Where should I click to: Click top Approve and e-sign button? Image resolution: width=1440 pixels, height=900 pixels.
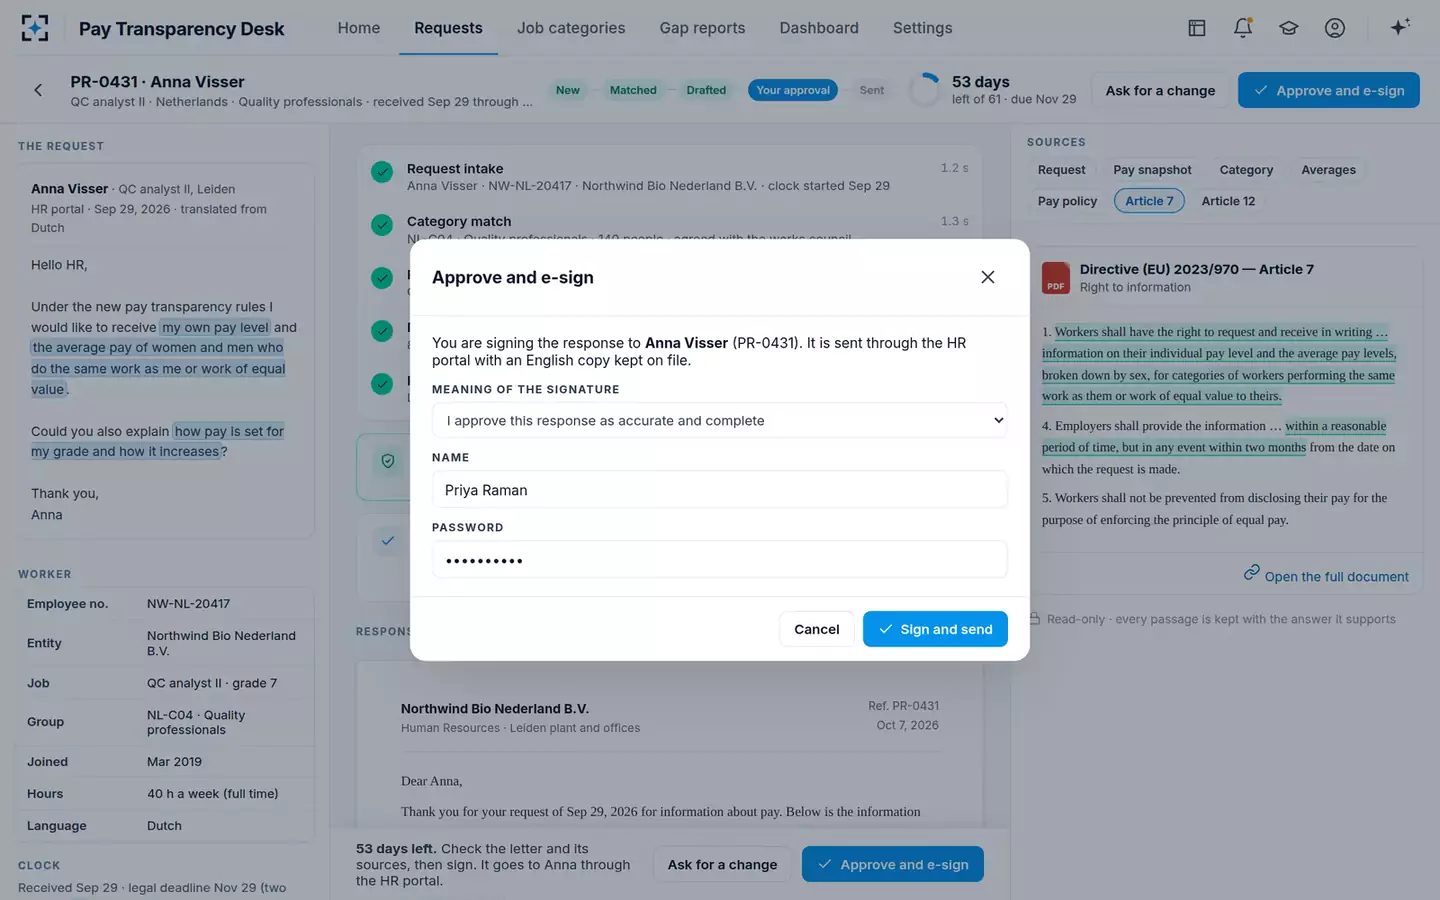[x=1329, y=90]
